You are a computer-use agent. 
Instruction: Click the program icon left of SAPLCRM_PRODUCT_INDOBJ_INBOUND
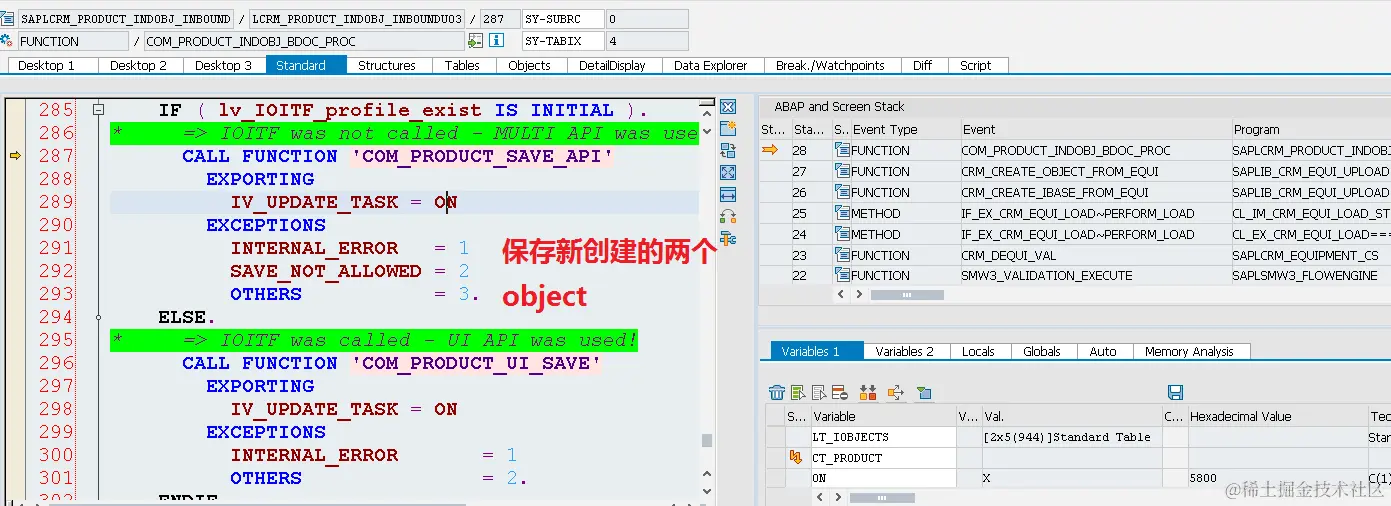(x=7, y=19)
